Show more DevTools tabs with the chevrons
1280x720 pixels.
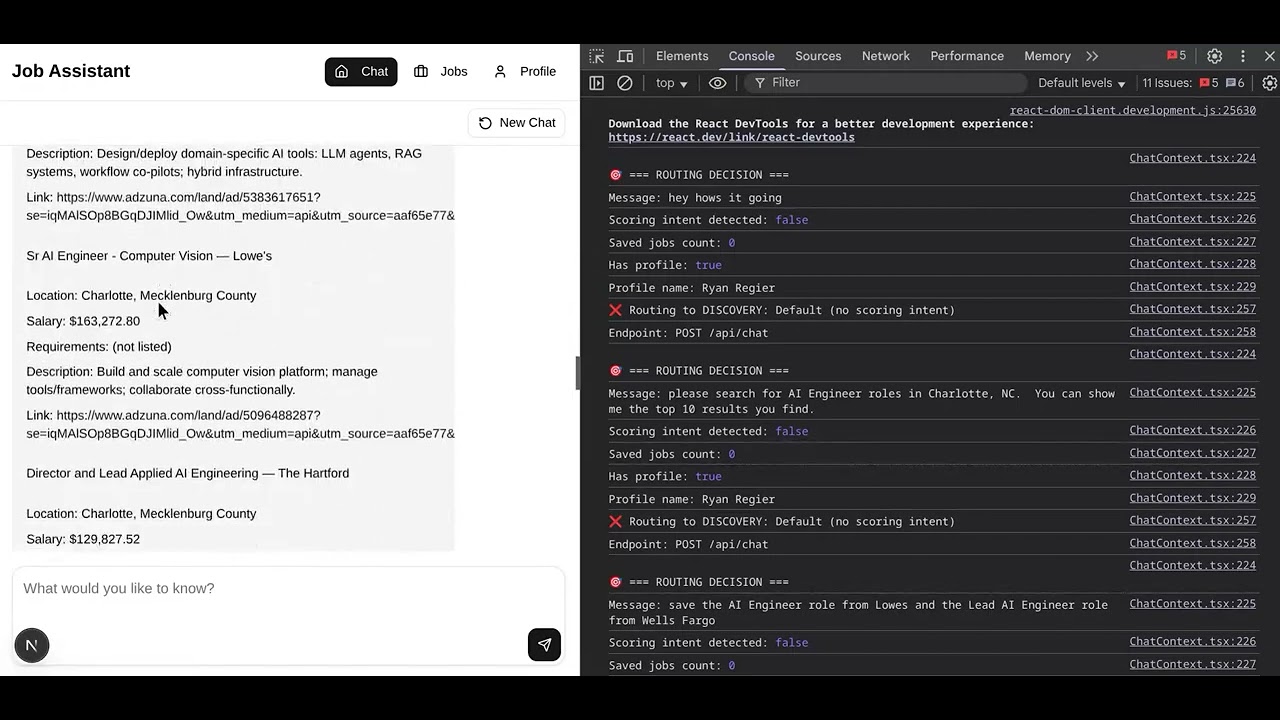1092,56
